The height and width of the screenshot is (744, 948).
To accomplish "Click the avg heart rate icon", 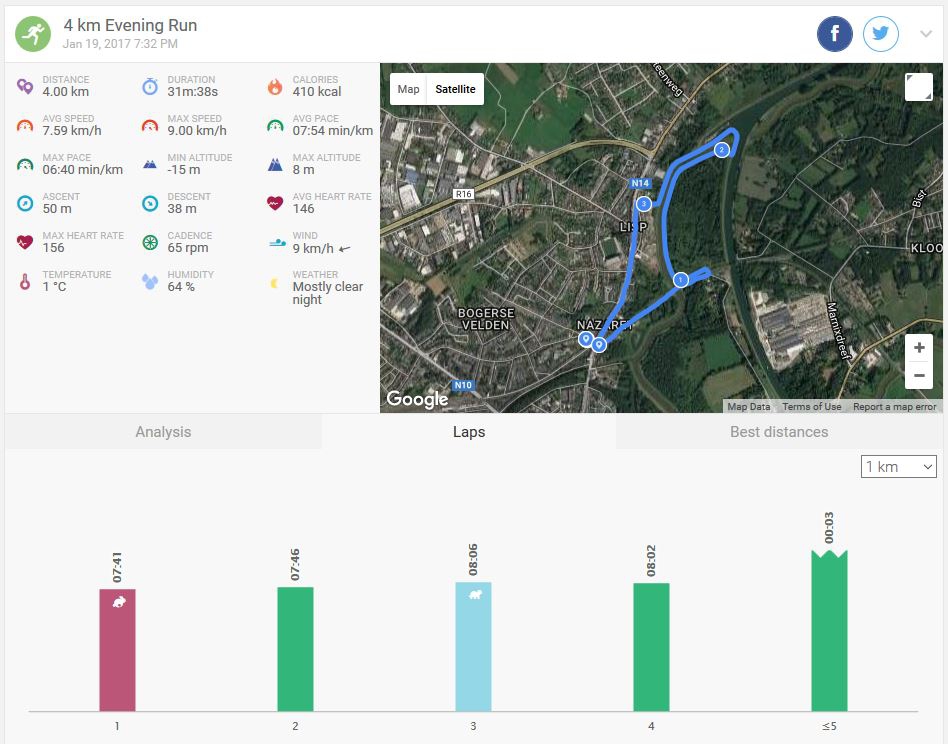I will tap(275, 203).
